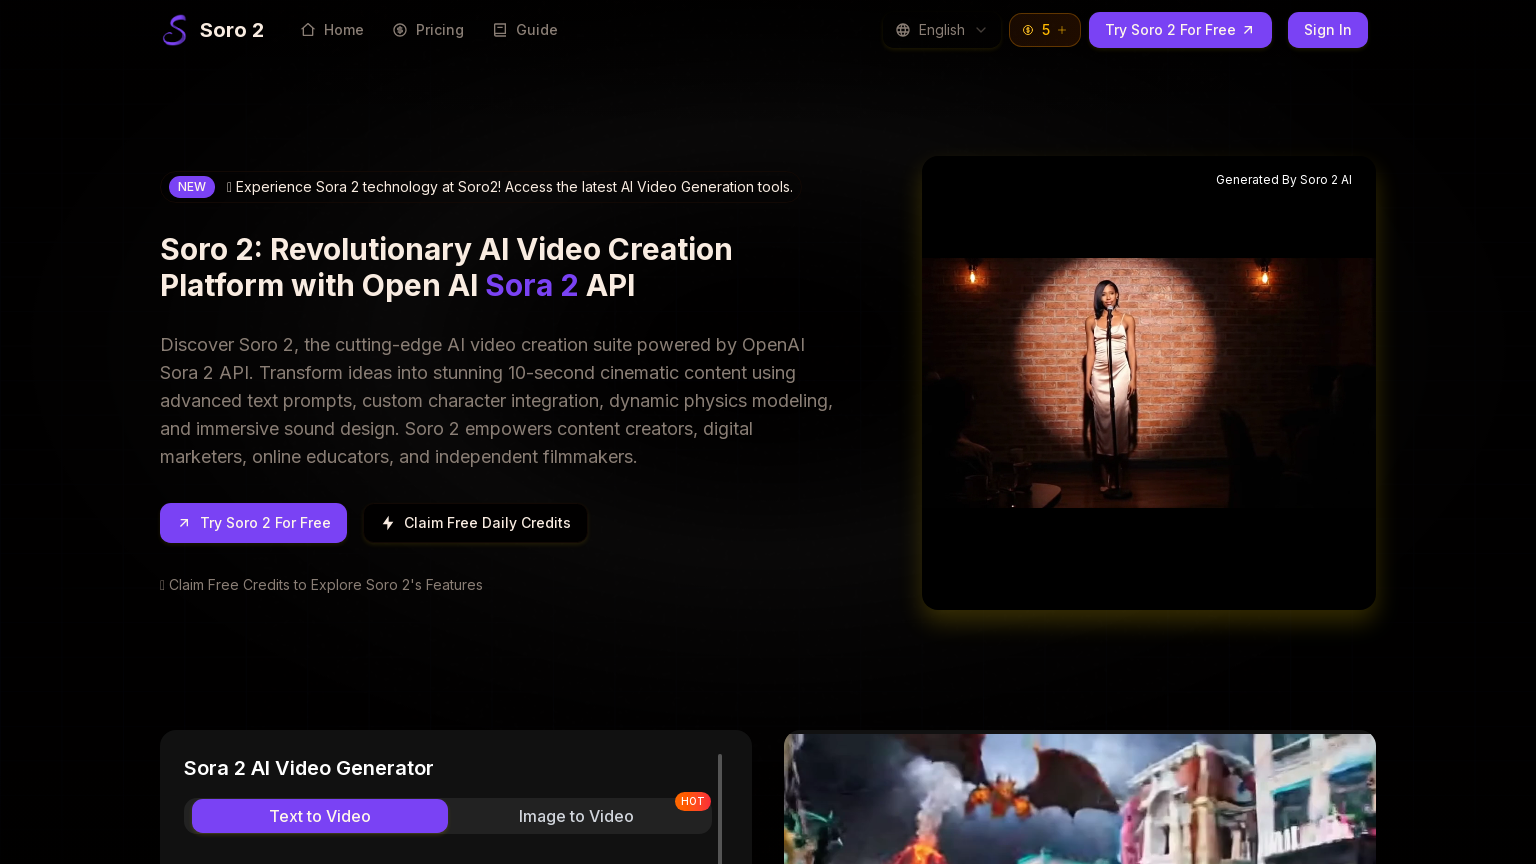
Task: Click the Claim Free Daily Credits button
Action: [475, 523]
